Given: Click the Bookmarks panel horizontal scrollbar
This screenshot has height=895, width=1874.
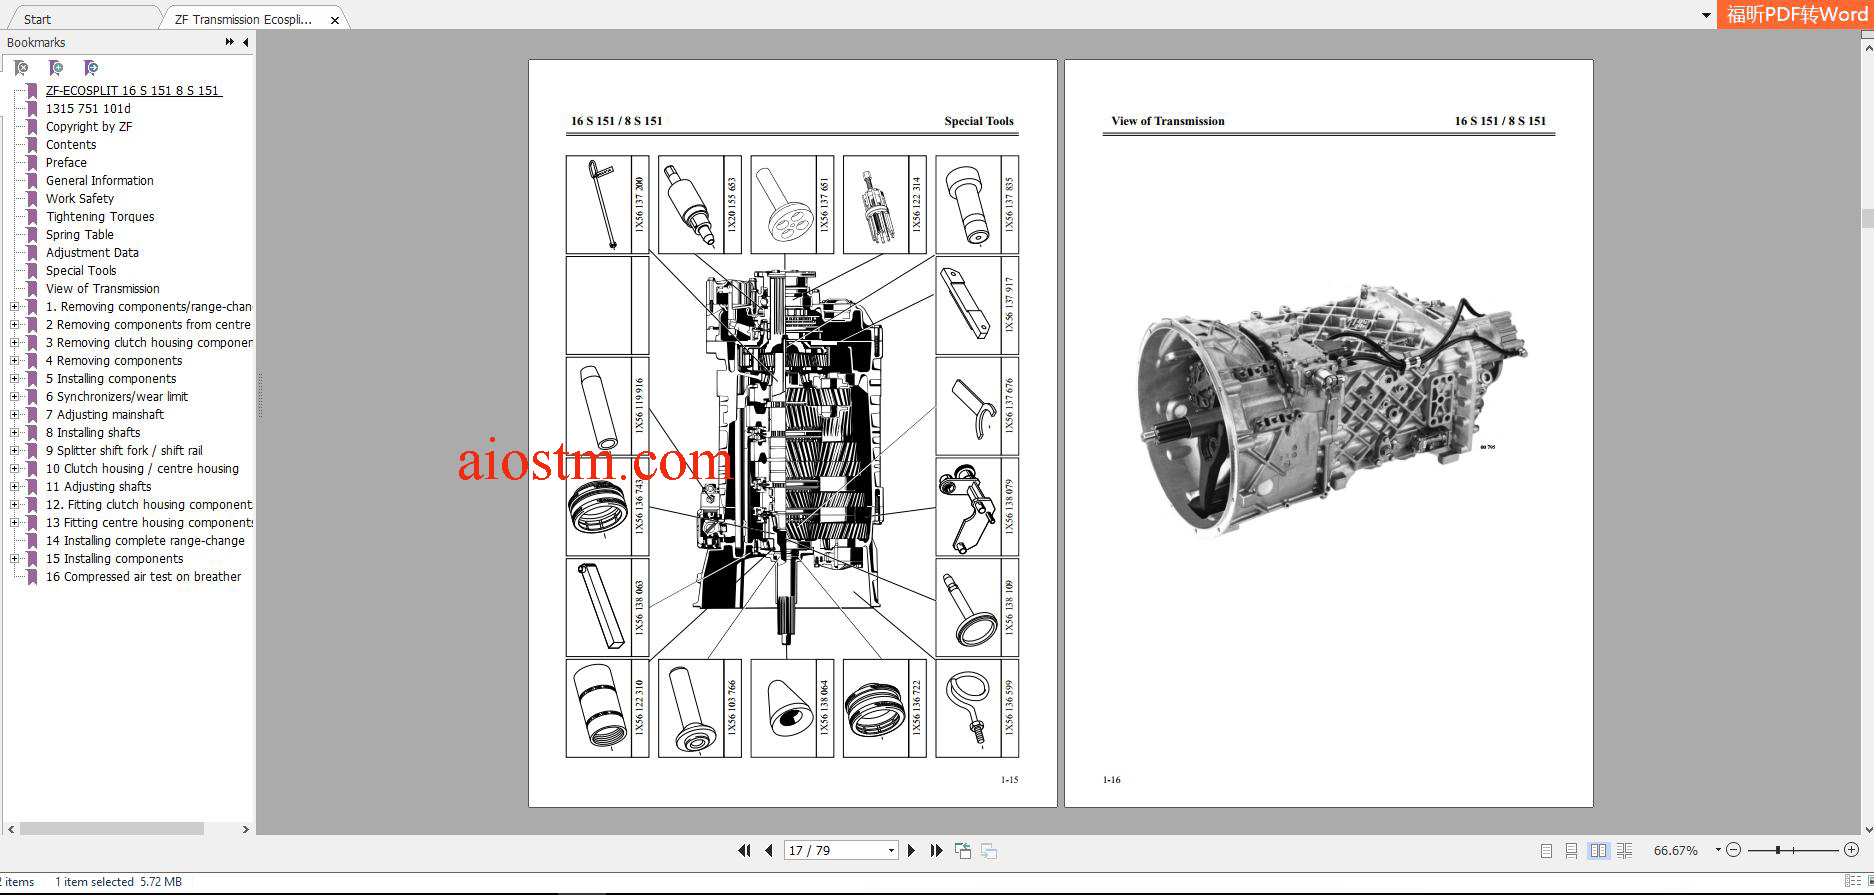Looking at the screenshot, I should pyautogui.click(x=112, y=829).
